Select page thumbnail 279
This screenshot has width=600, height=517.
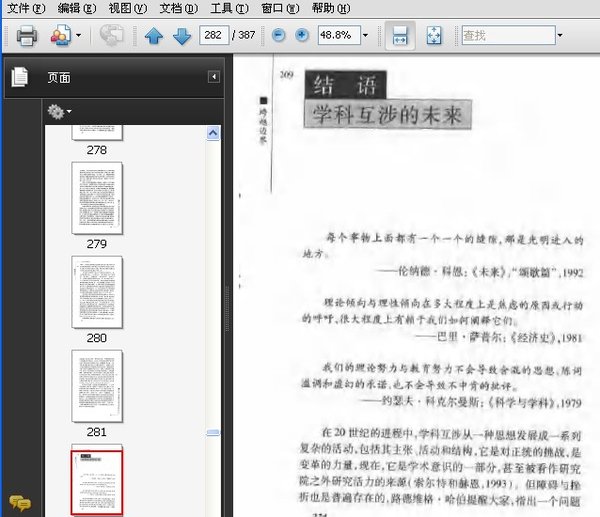(x=97, y=198)
